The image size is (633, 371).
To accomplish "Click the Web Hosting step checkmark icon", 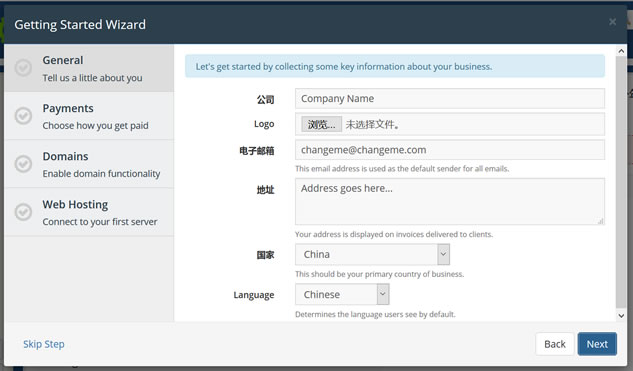I will pyautogui.click(x=23, y=212).
